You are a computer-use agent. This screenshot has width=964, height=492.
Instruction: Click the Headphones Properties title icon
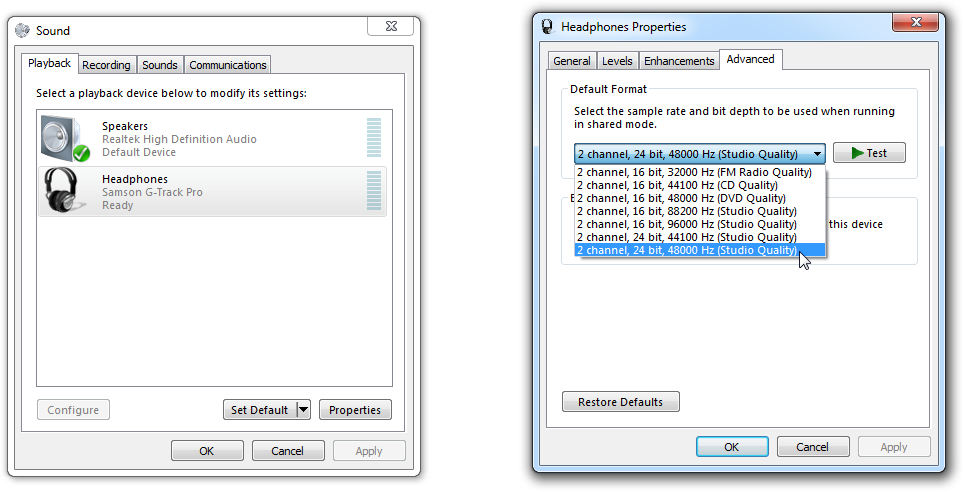pyautogui.click(x=547, y=27)
